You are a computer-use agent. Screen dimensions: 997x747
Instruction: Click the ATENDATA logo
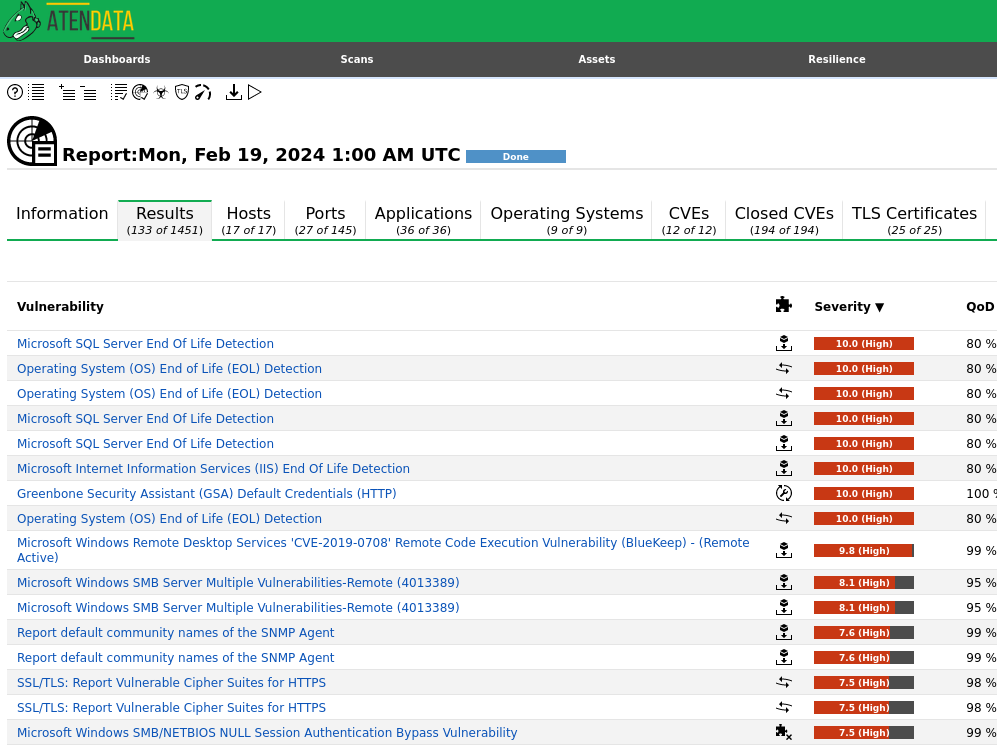click(67, 19)
